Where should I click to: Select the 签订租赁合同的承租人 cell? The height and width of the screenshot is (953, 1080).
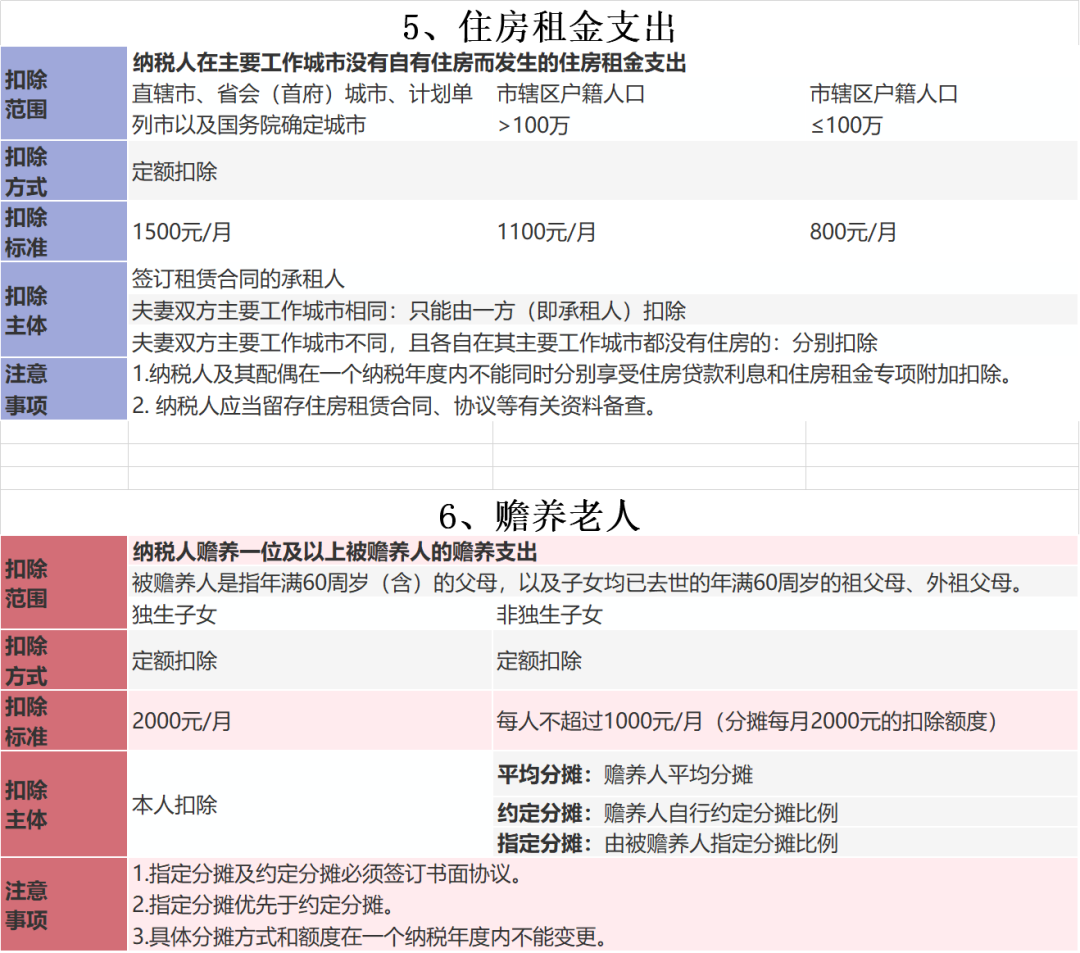click(238, 279)
